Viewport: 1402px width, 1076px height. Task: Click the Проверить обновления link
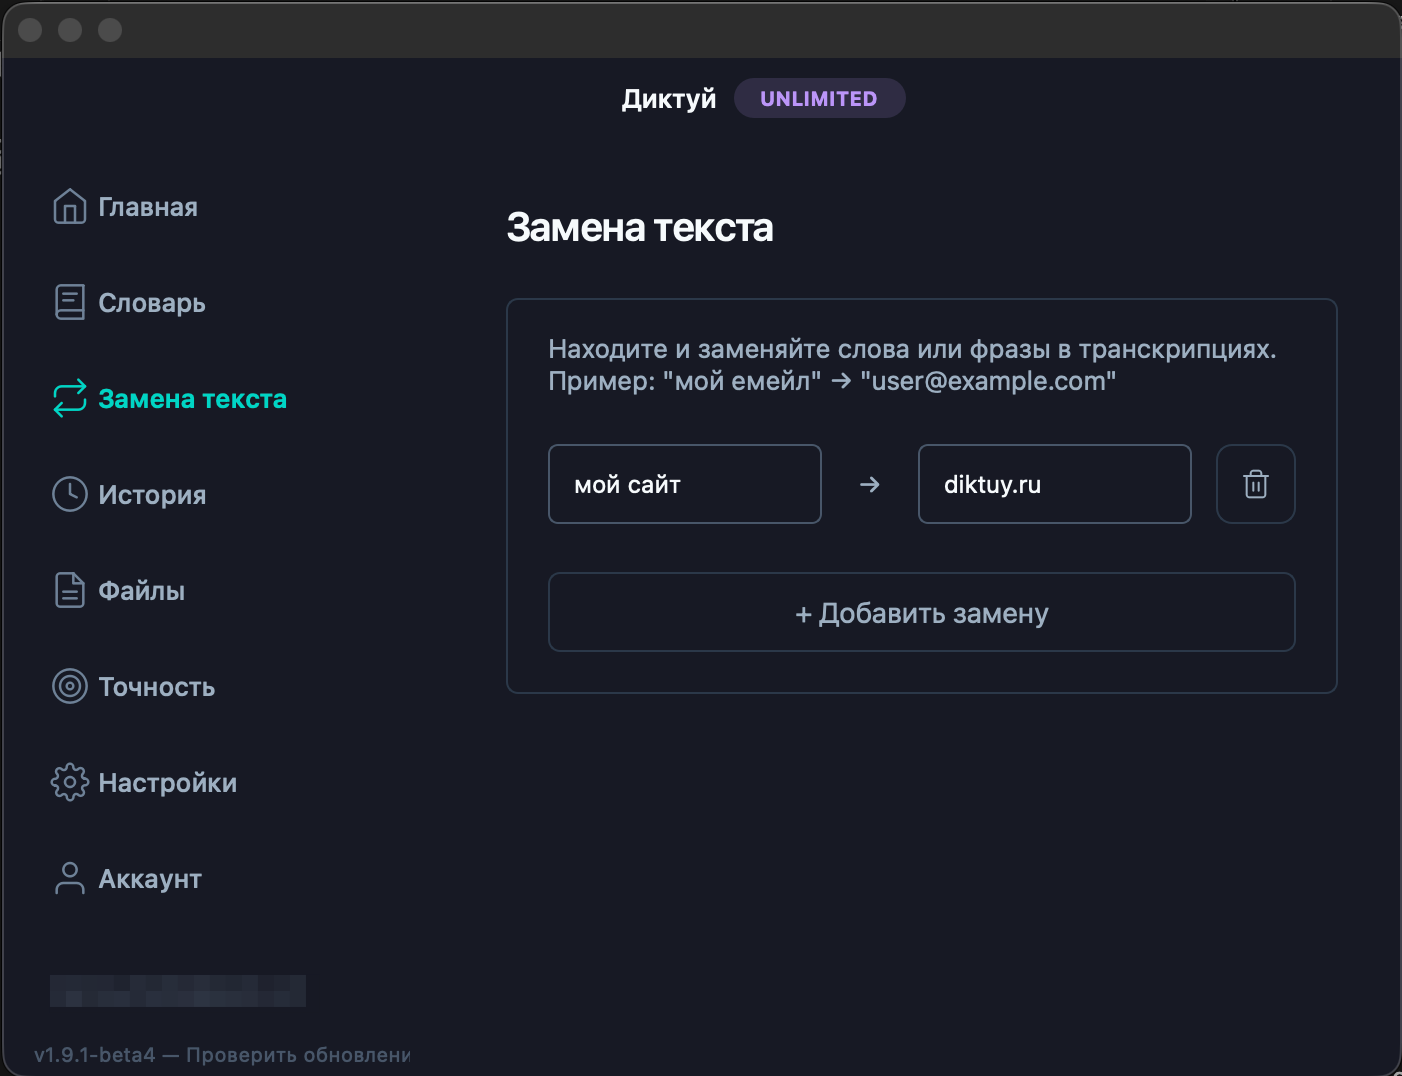point(298,1055)
